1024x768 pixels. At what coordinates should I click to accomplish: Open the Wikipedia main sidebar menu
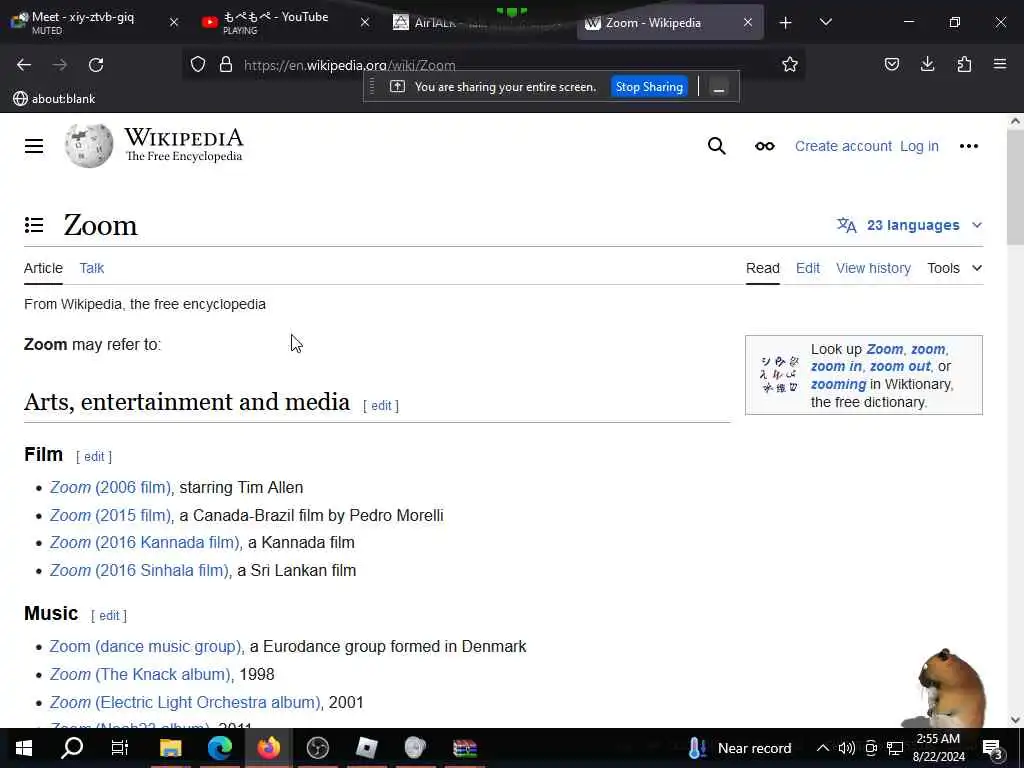[x=34, y=146]
